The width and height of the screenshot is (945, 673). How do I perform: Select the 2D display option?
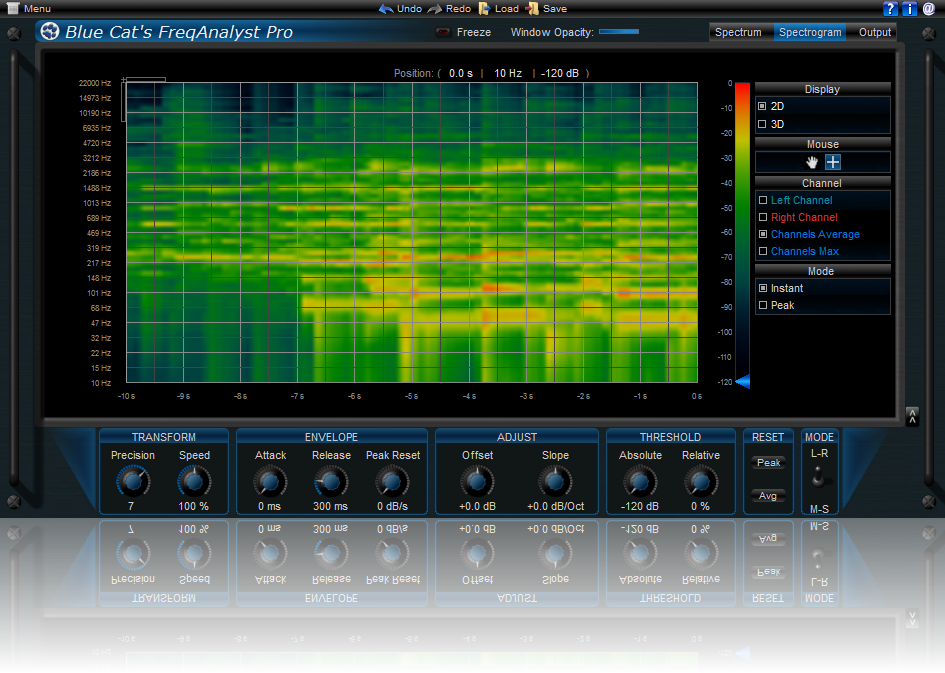762,106
